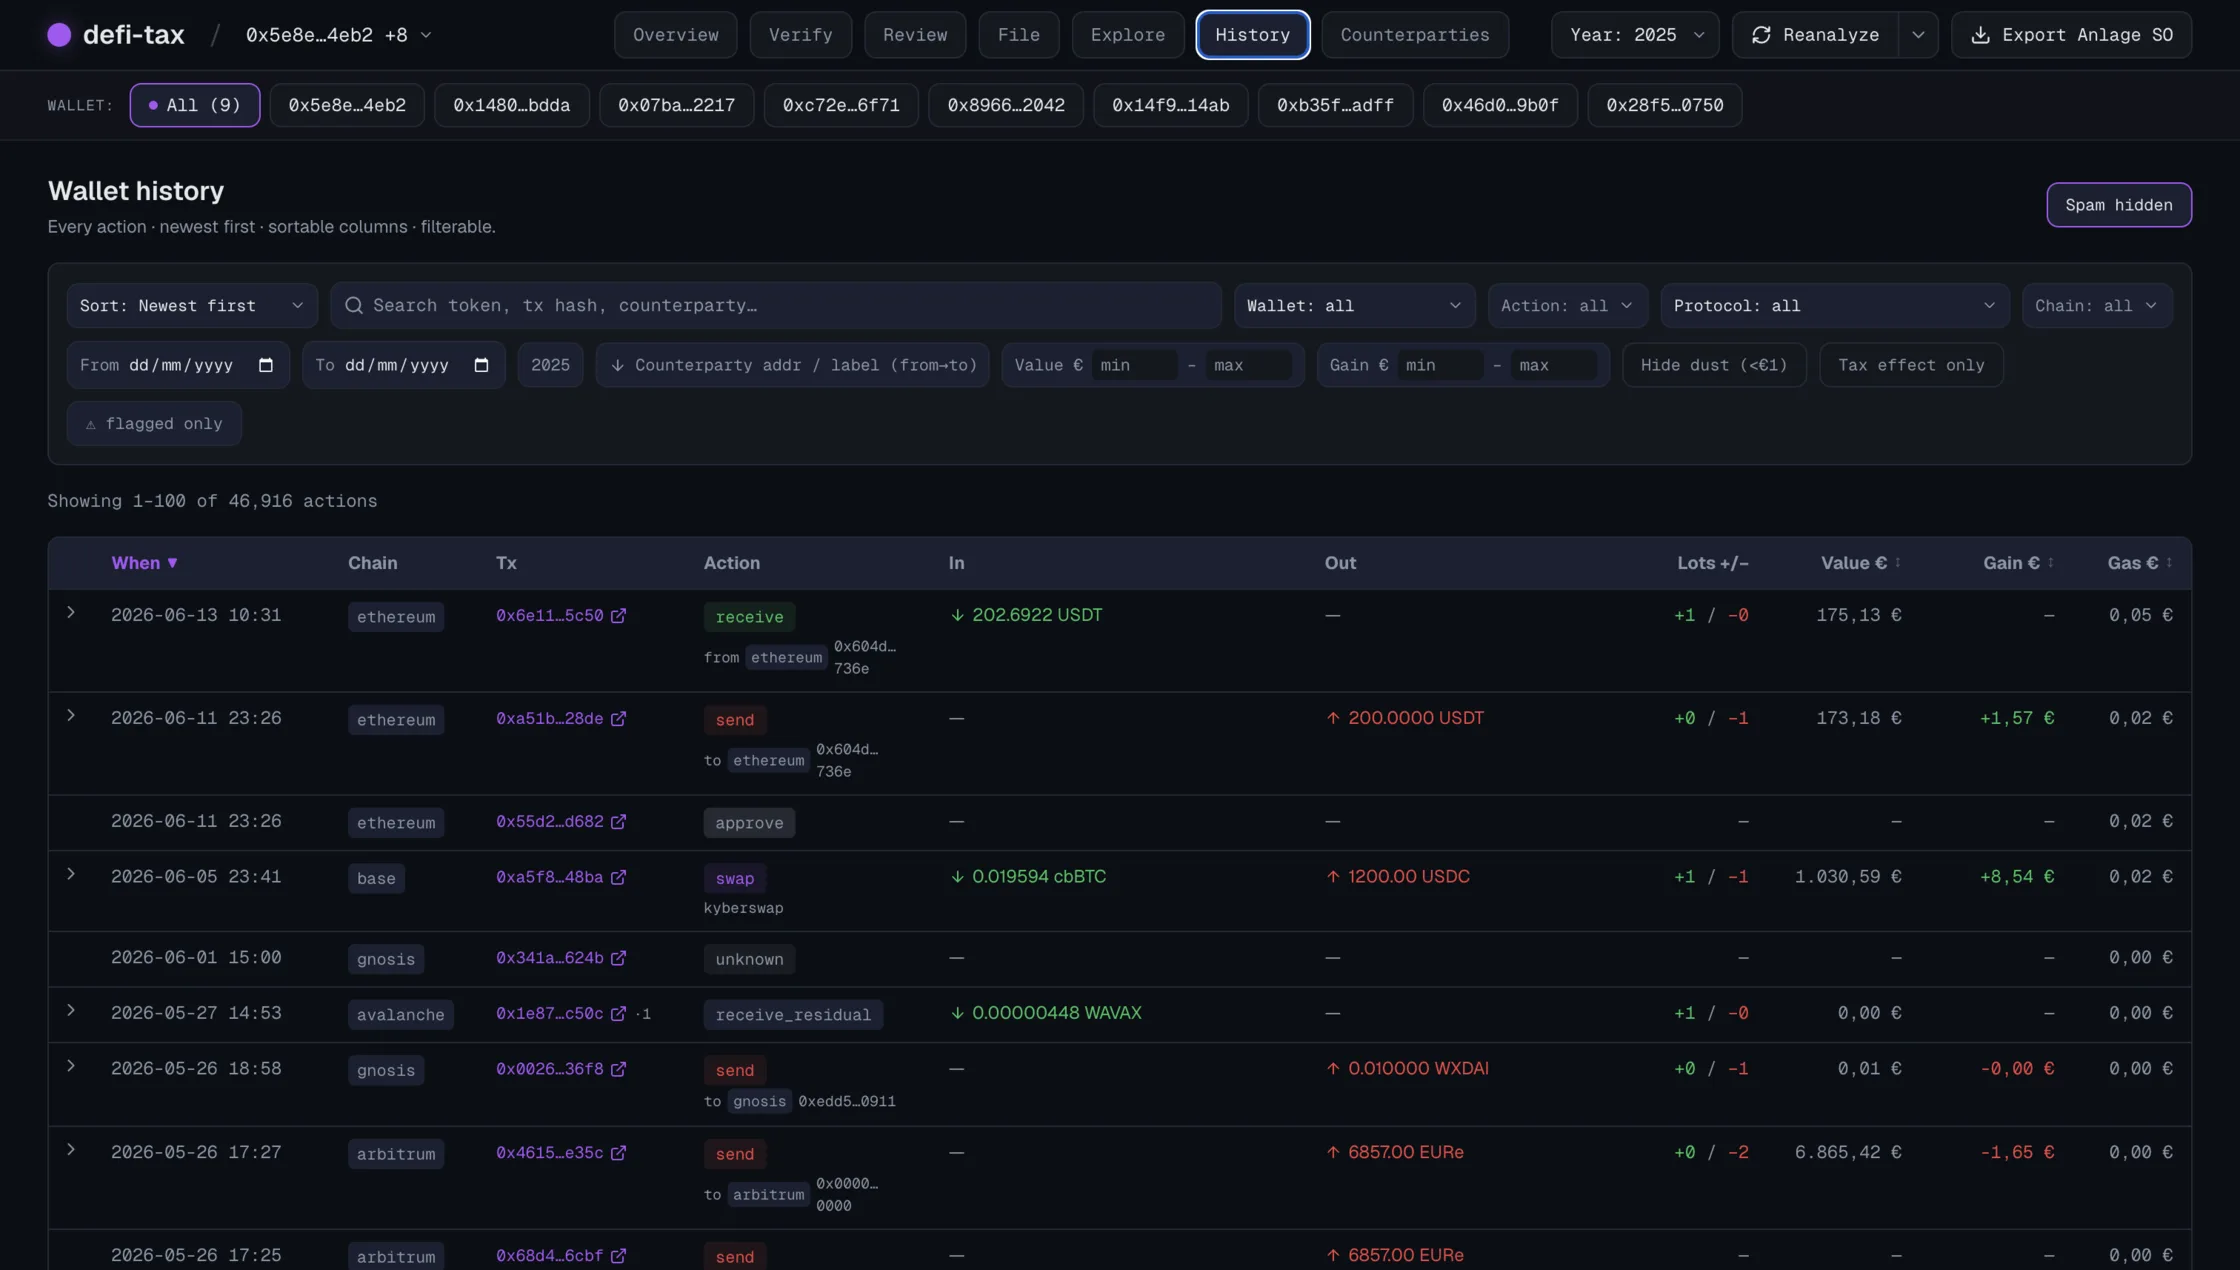
Task: Open wallet switcher 0x5e8e…4eb2 +8
Action: coord(339,35)
